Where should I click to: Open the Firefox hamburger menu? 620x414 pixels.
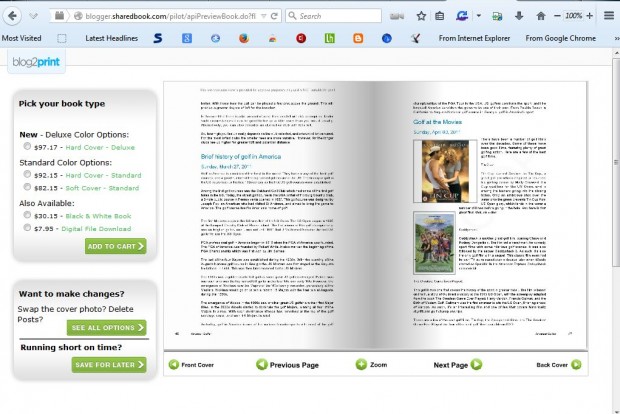coord(609,16)
